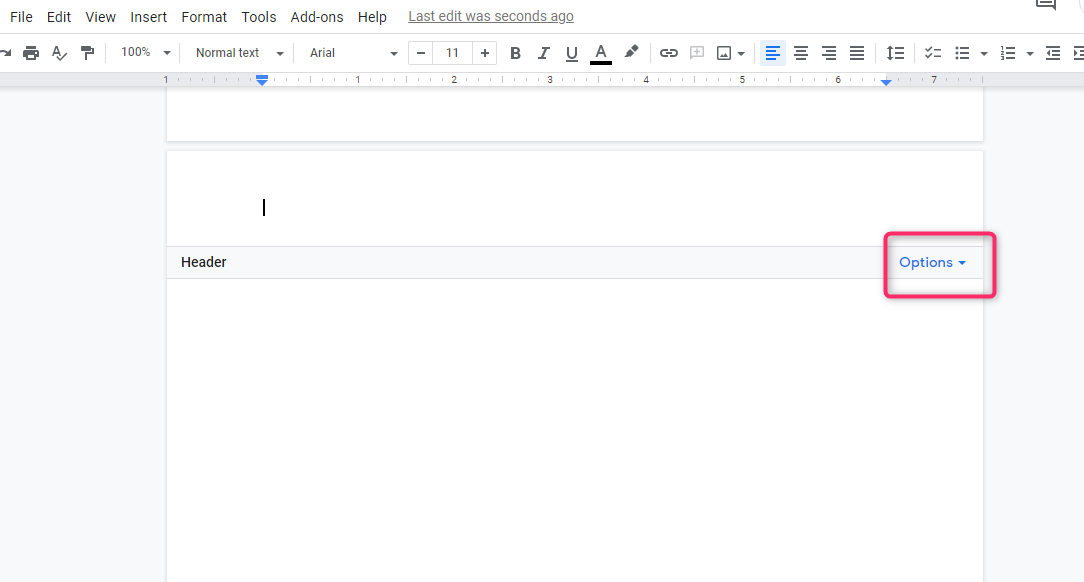Screen dimensions: 1084x582
Task: Increase font size with plus button
Action: 485,53
